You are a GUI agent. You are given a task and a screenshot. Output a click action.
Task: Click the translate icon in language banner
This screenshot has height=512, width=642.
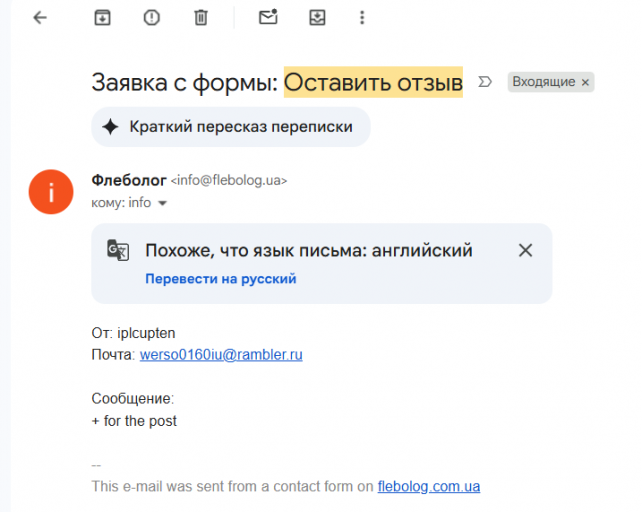point(118,251)
